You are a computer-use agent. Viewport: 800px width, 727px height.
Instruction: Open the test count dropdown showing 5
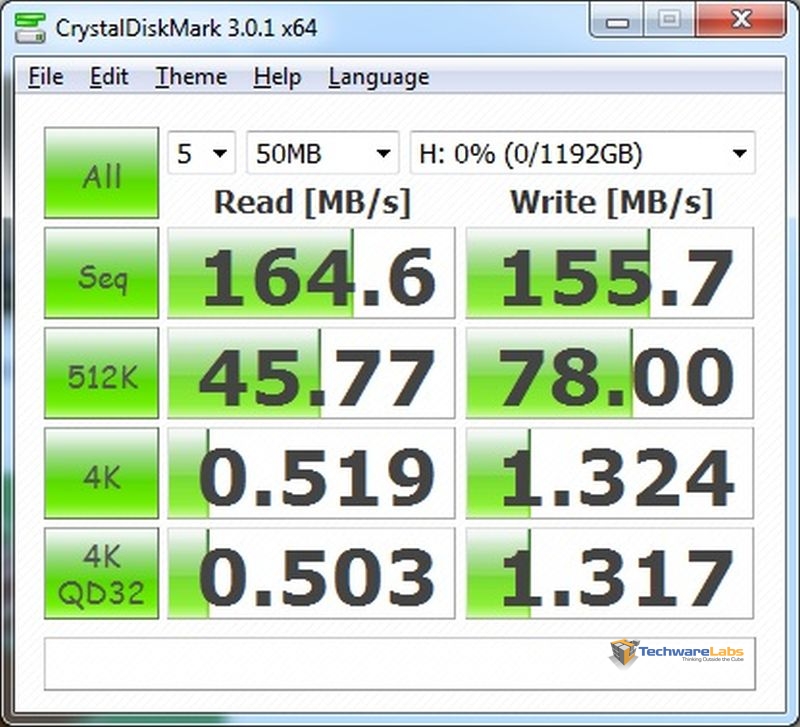click(x=202, y=153)
